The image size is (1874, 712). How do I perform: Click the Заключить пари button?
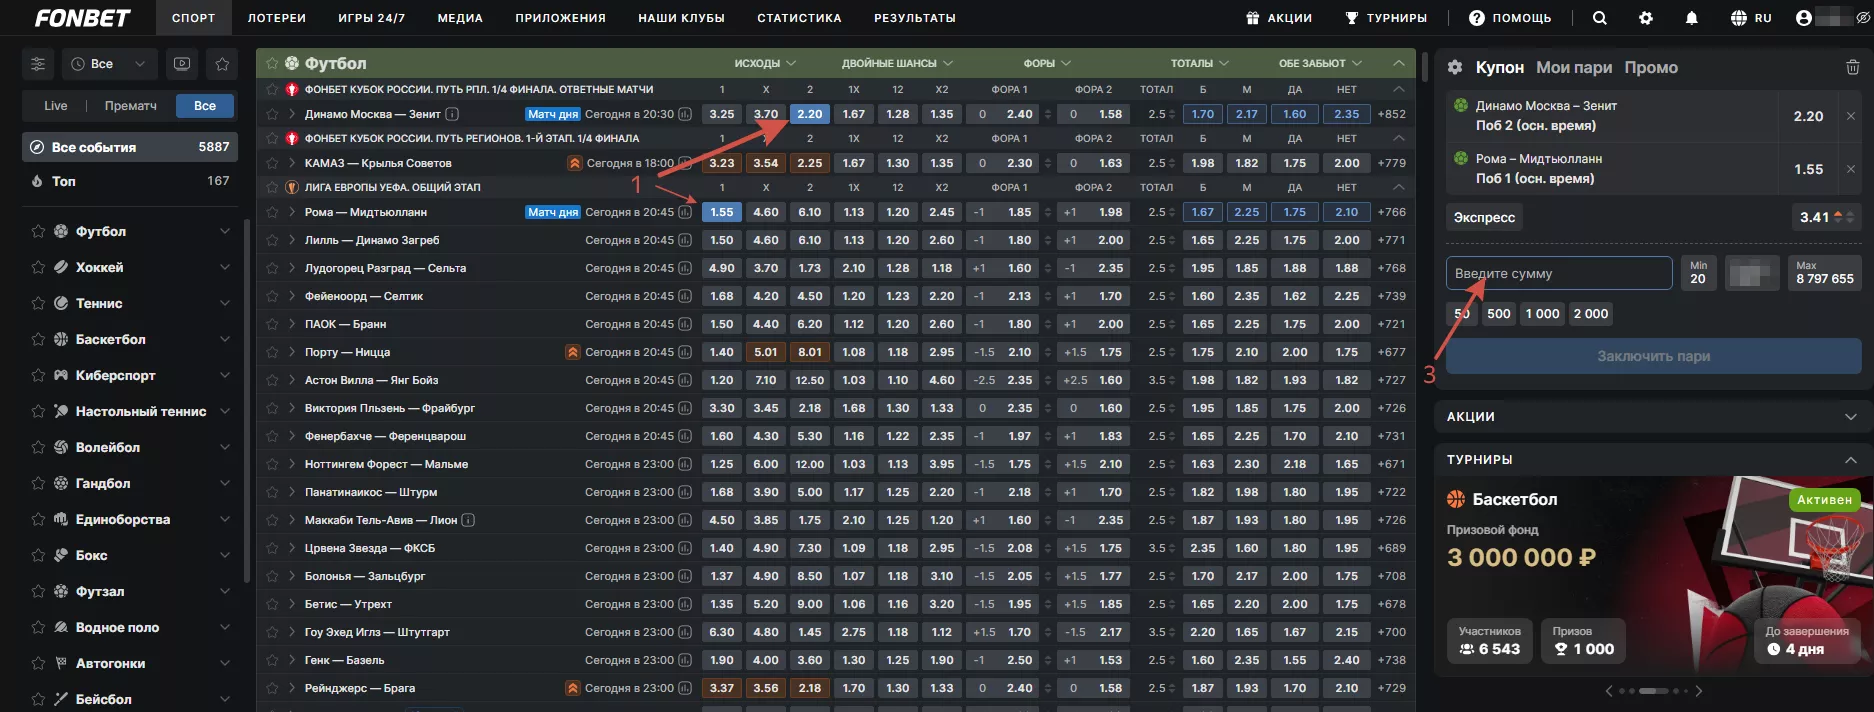1653,356
